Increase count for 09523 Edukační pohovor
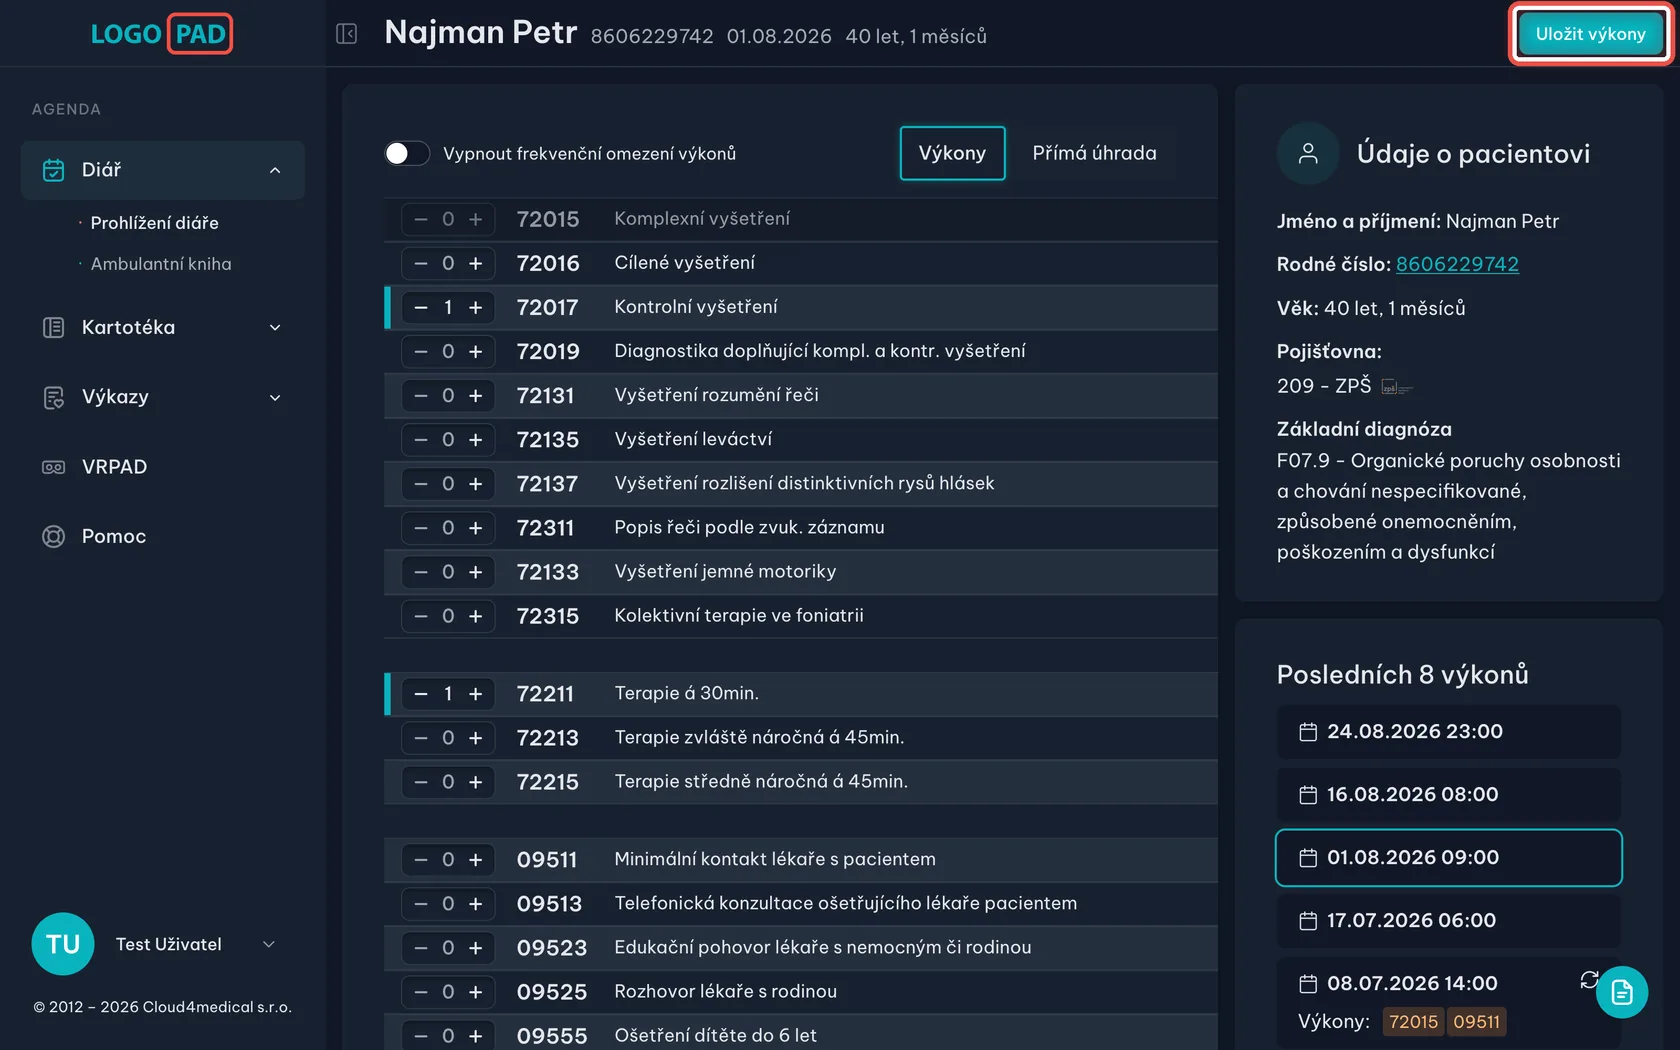The image size is (1680, 1050). click(x=476, y=947)
